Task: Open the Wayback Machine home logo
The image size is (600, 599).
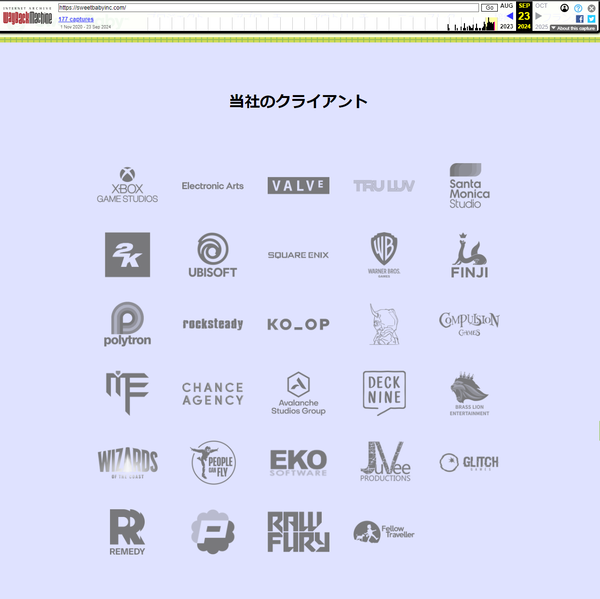Action: (x=27, y=16)
